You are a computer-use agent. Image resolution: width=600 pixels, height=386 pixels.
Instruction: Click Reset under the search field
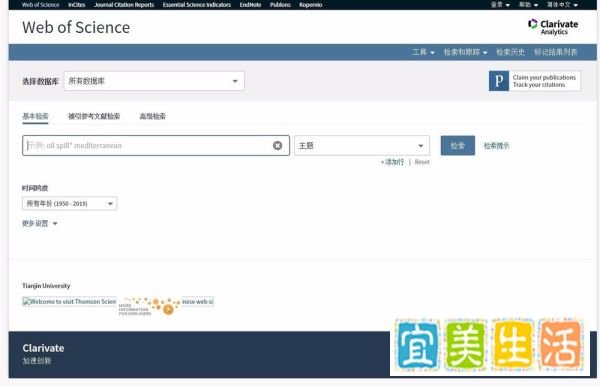click(422, 162)
